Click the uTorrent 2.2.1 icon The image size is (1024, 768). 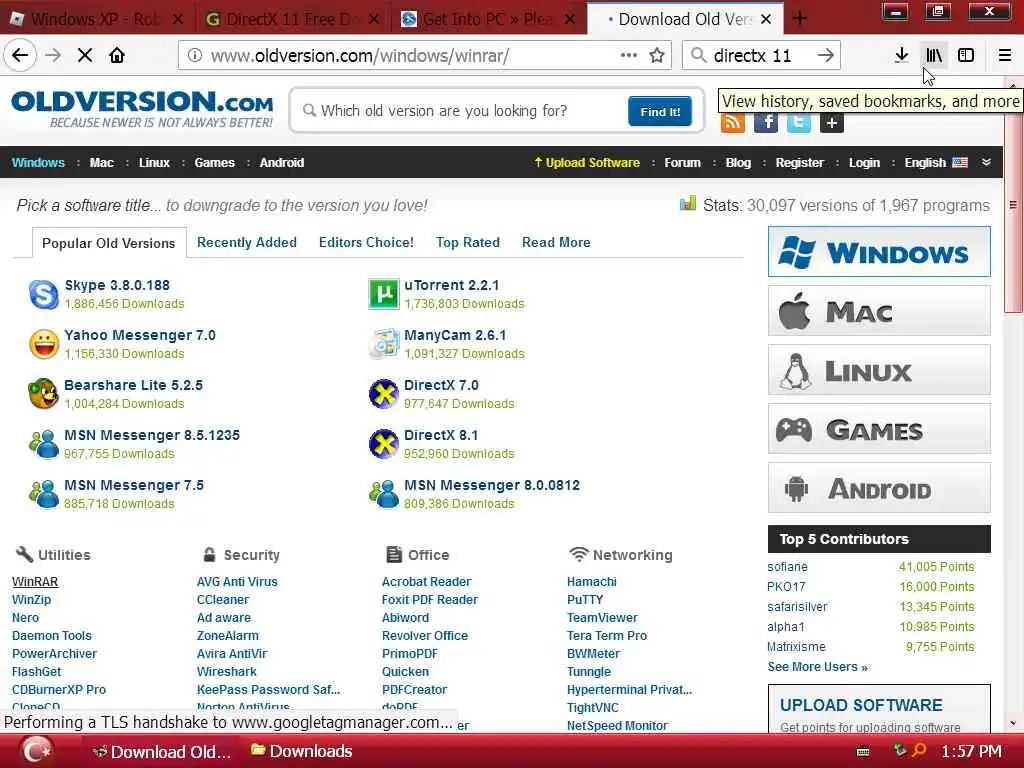(x=383, y=294)
